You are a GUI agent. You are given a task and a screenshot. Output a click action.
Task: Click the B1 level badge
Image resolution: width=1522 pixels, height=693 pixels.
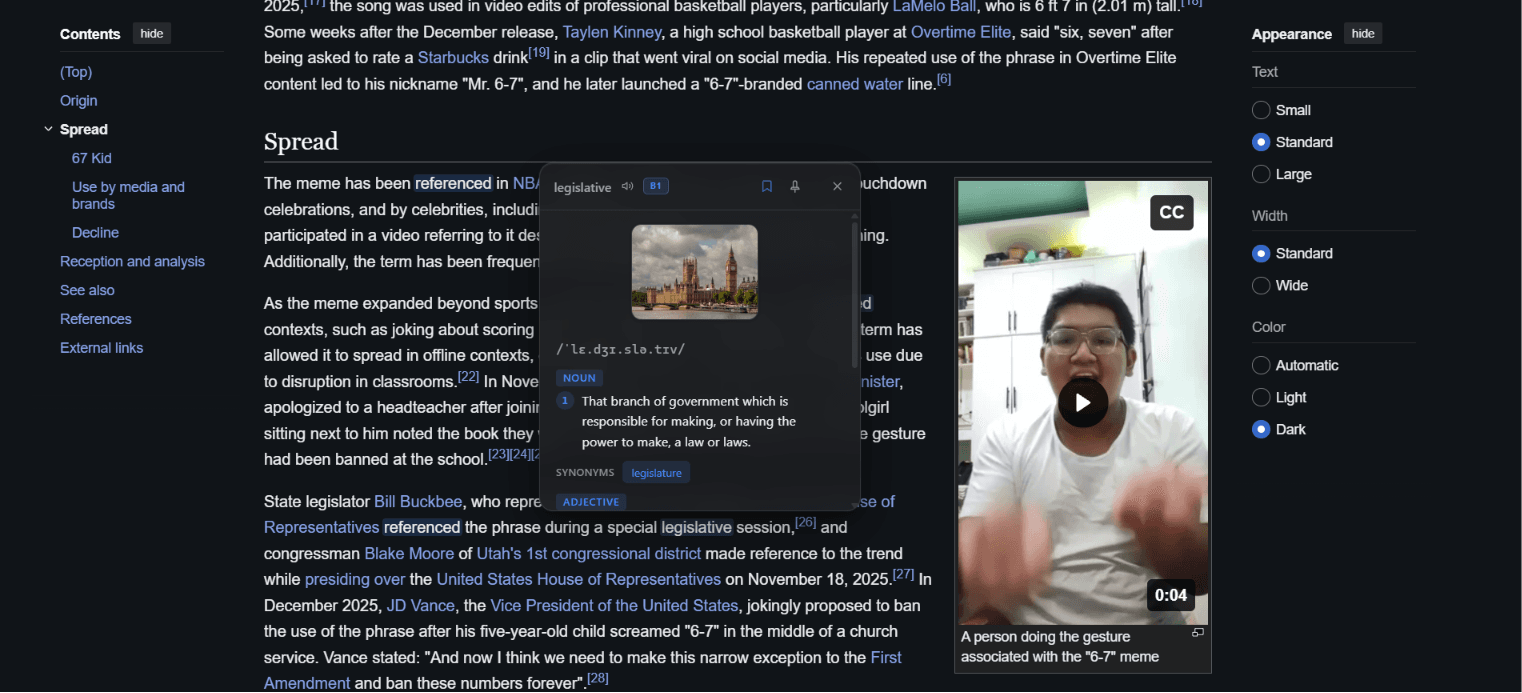tap(656, 186)
